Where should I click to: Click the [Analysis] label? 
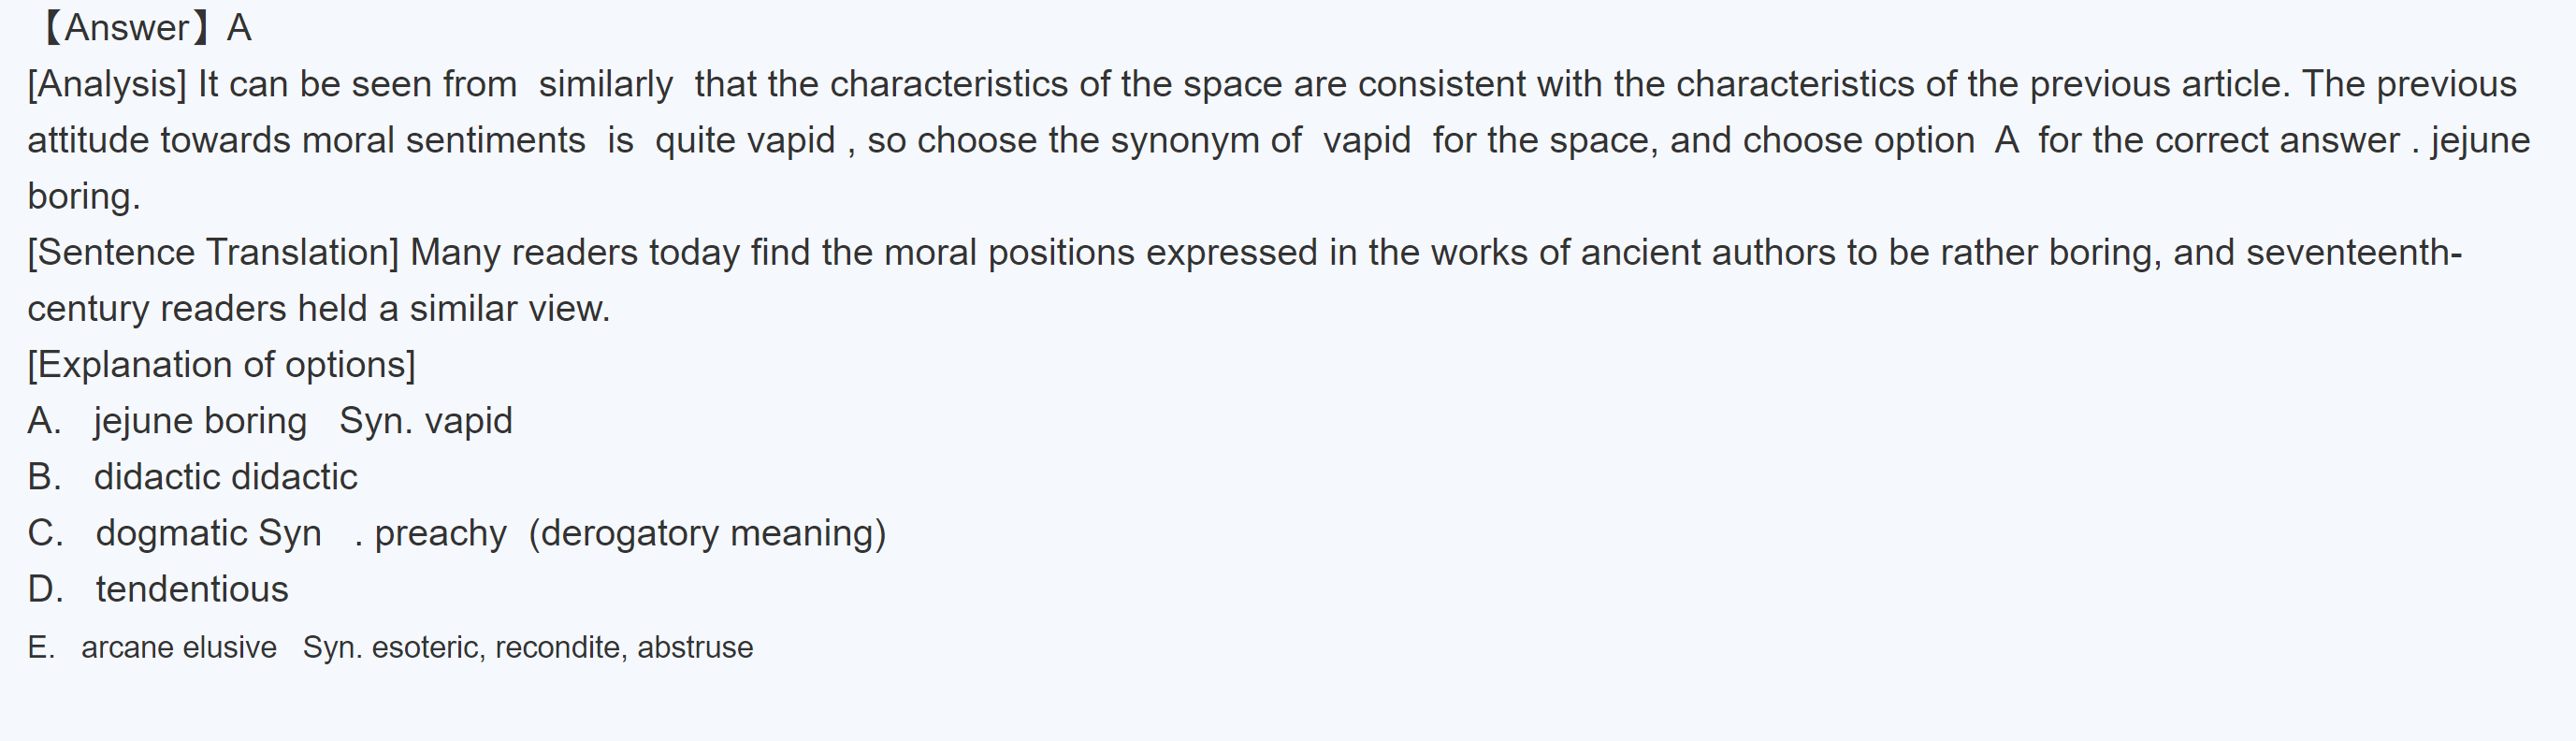[x=107, y=84]
